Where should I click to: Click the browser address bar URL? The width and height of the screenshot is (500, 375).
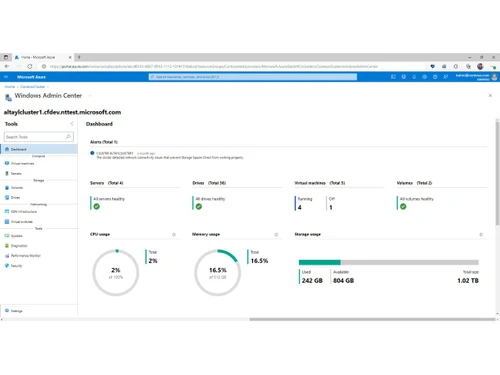click(213, 66)
